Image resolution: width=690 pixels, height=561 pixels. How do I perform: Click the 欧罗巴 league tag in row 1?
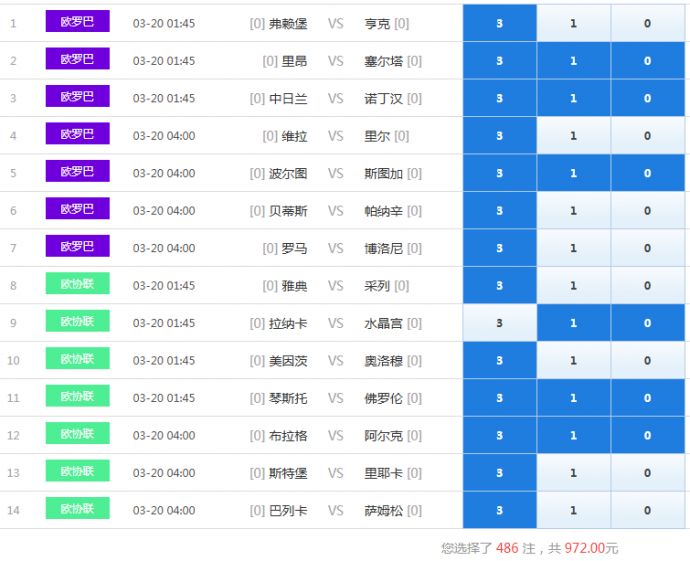[77, 22]
